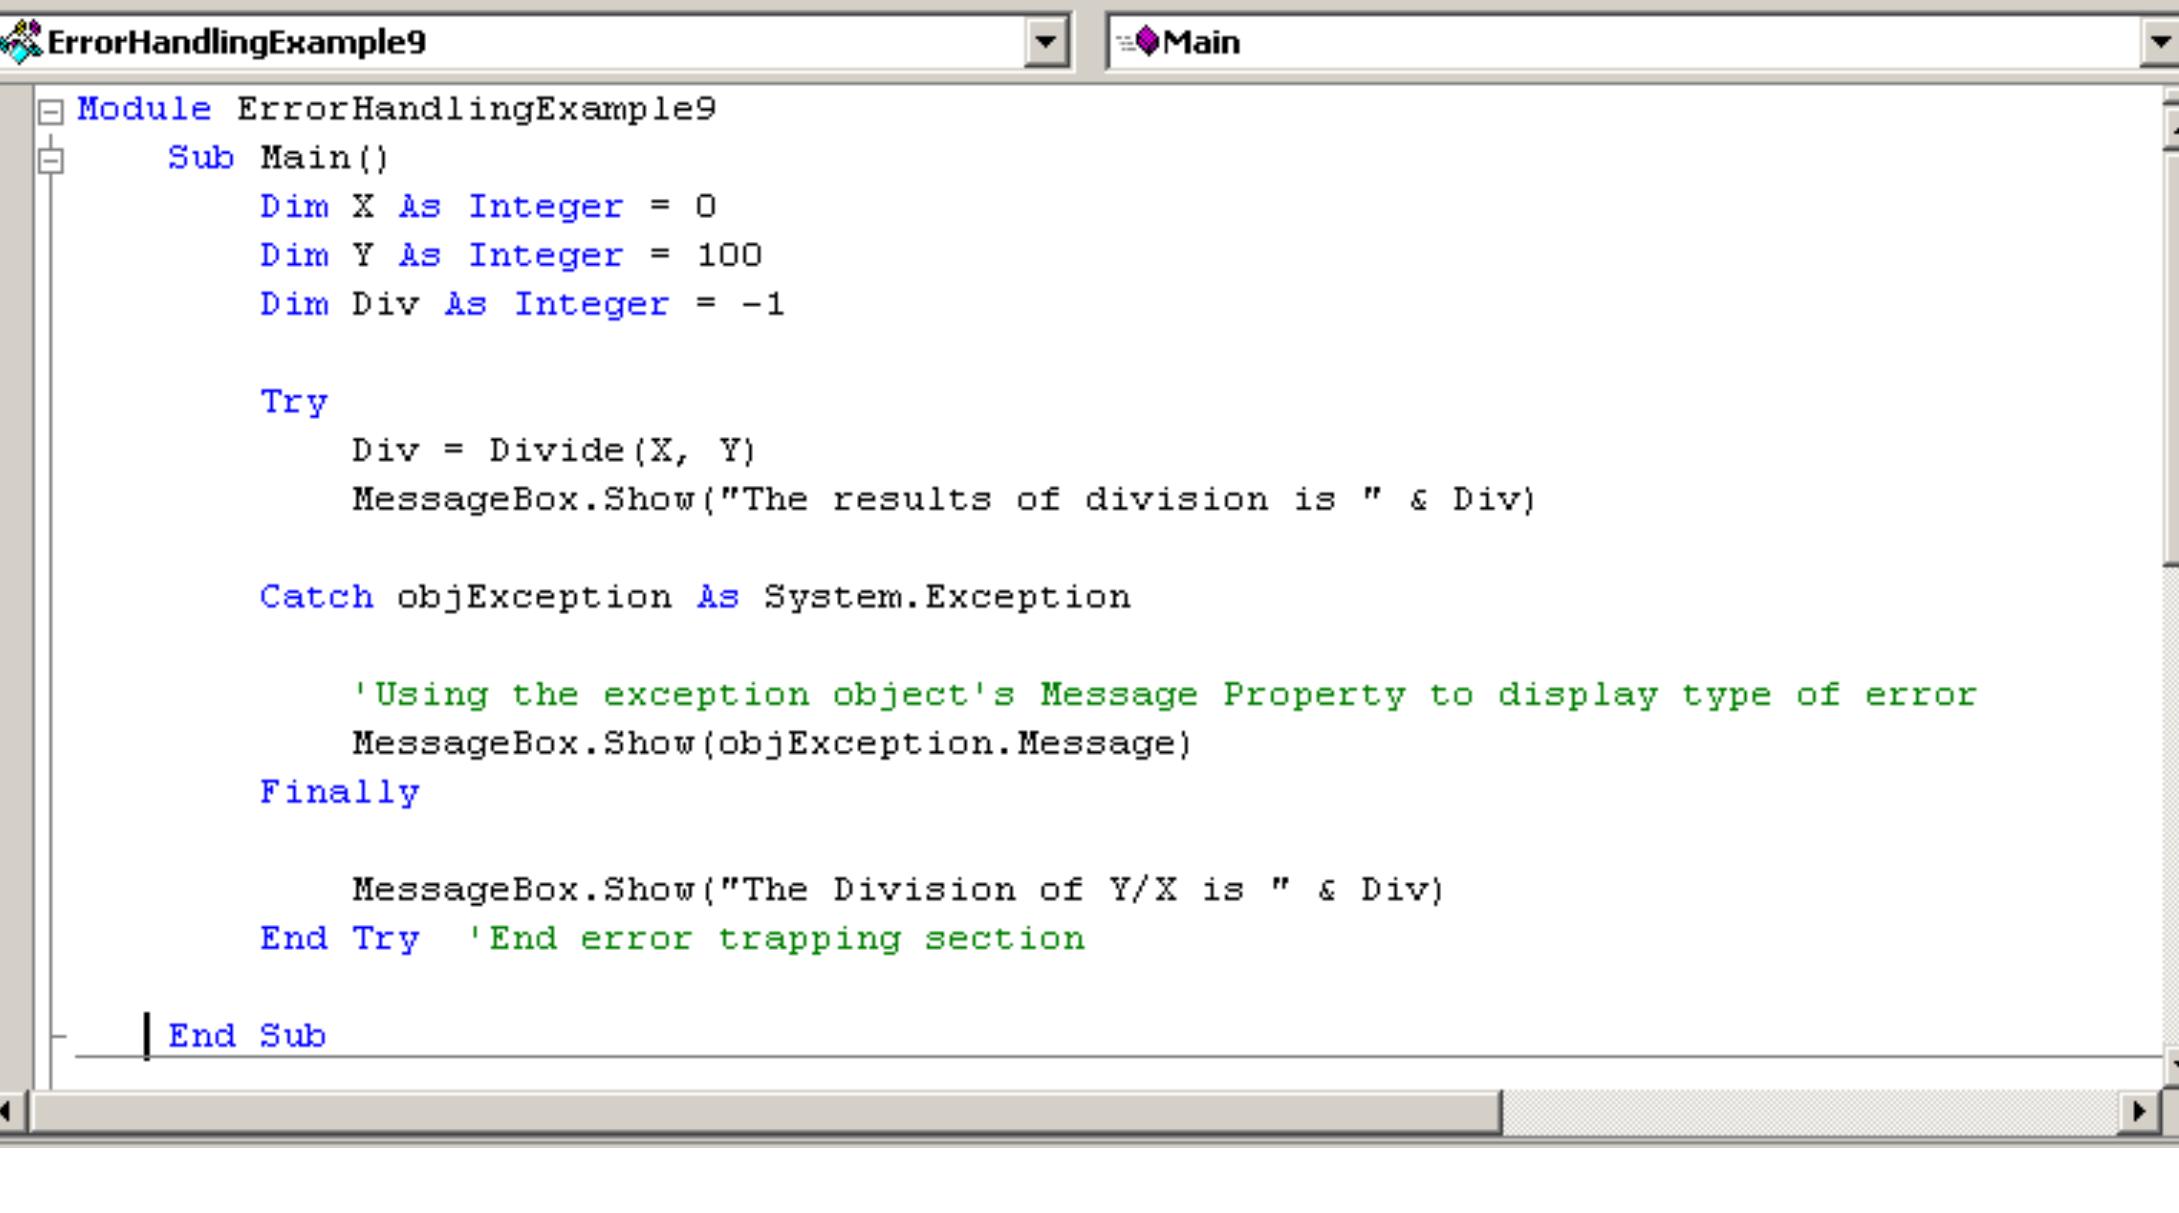
Task: Click the ErrorHandlingExample9 module icon
Action: [x=22, y=42]
